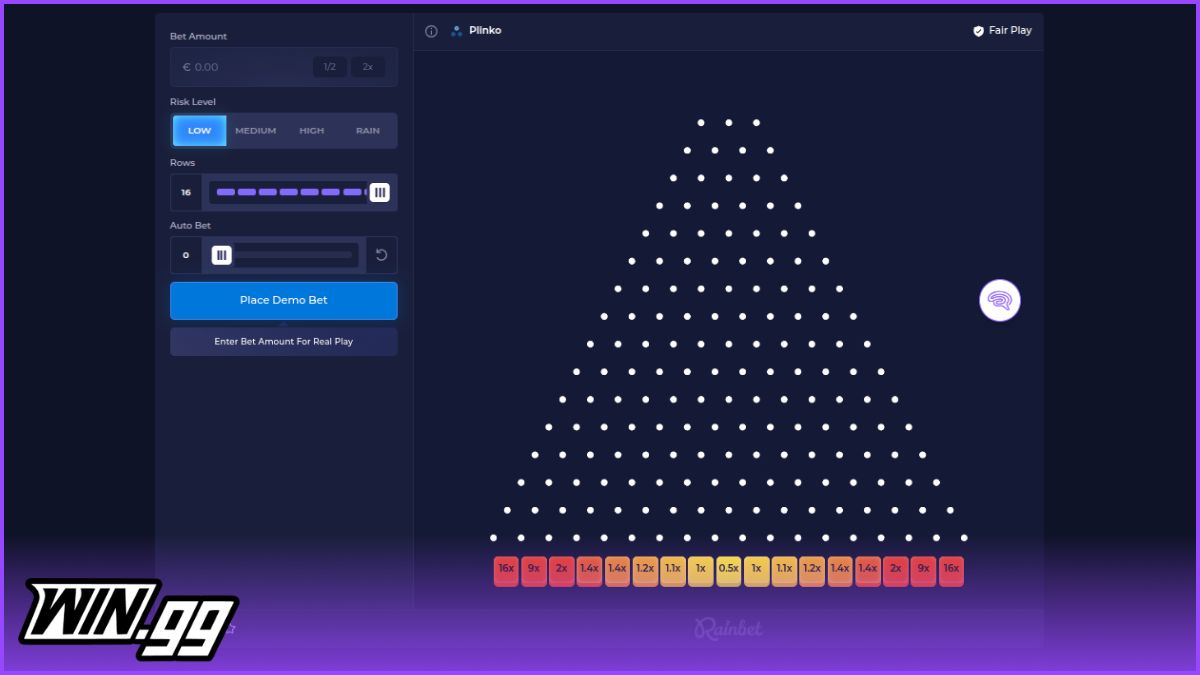Image resolution: width=1200 pixels, height=675 pixels.
Task: Halve the bet with 1/2 button
Action: [330, 67]
